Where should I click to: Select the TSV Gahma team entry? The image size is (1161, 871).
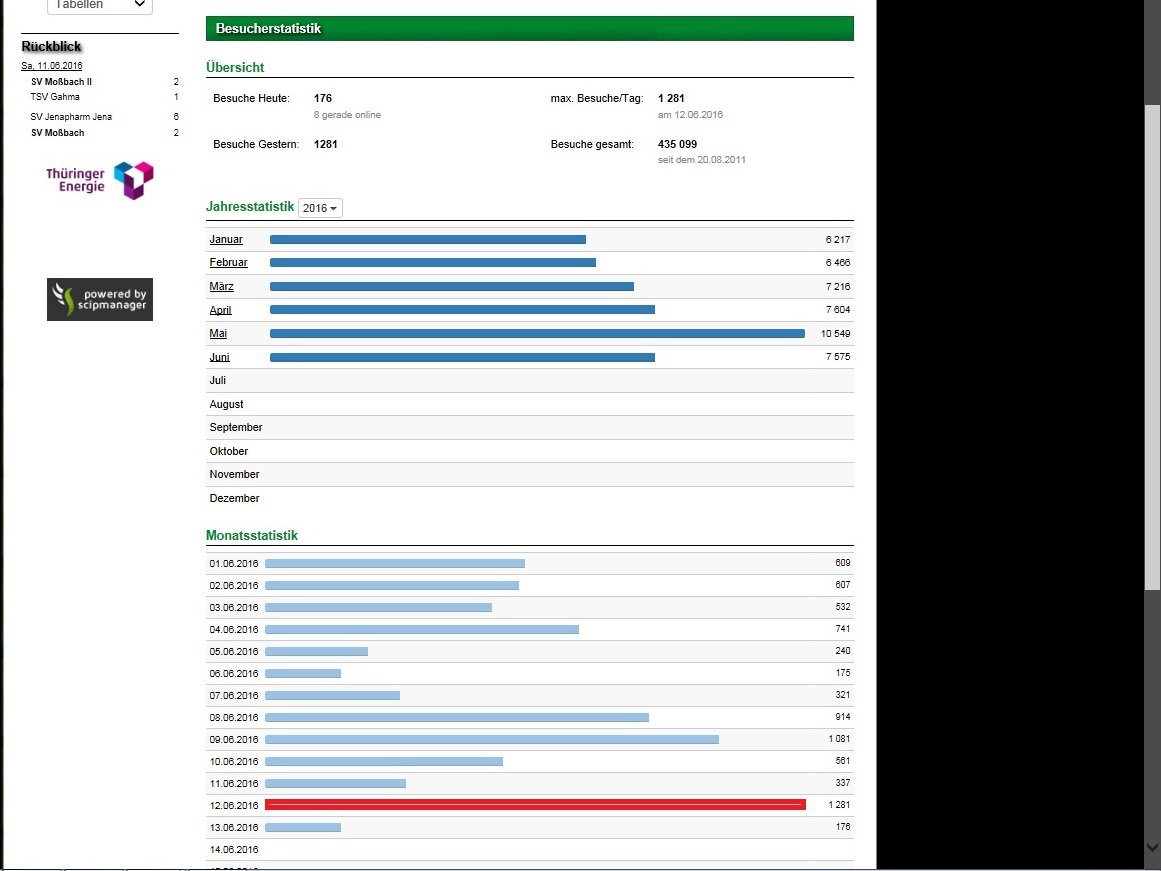pos(55,97)
